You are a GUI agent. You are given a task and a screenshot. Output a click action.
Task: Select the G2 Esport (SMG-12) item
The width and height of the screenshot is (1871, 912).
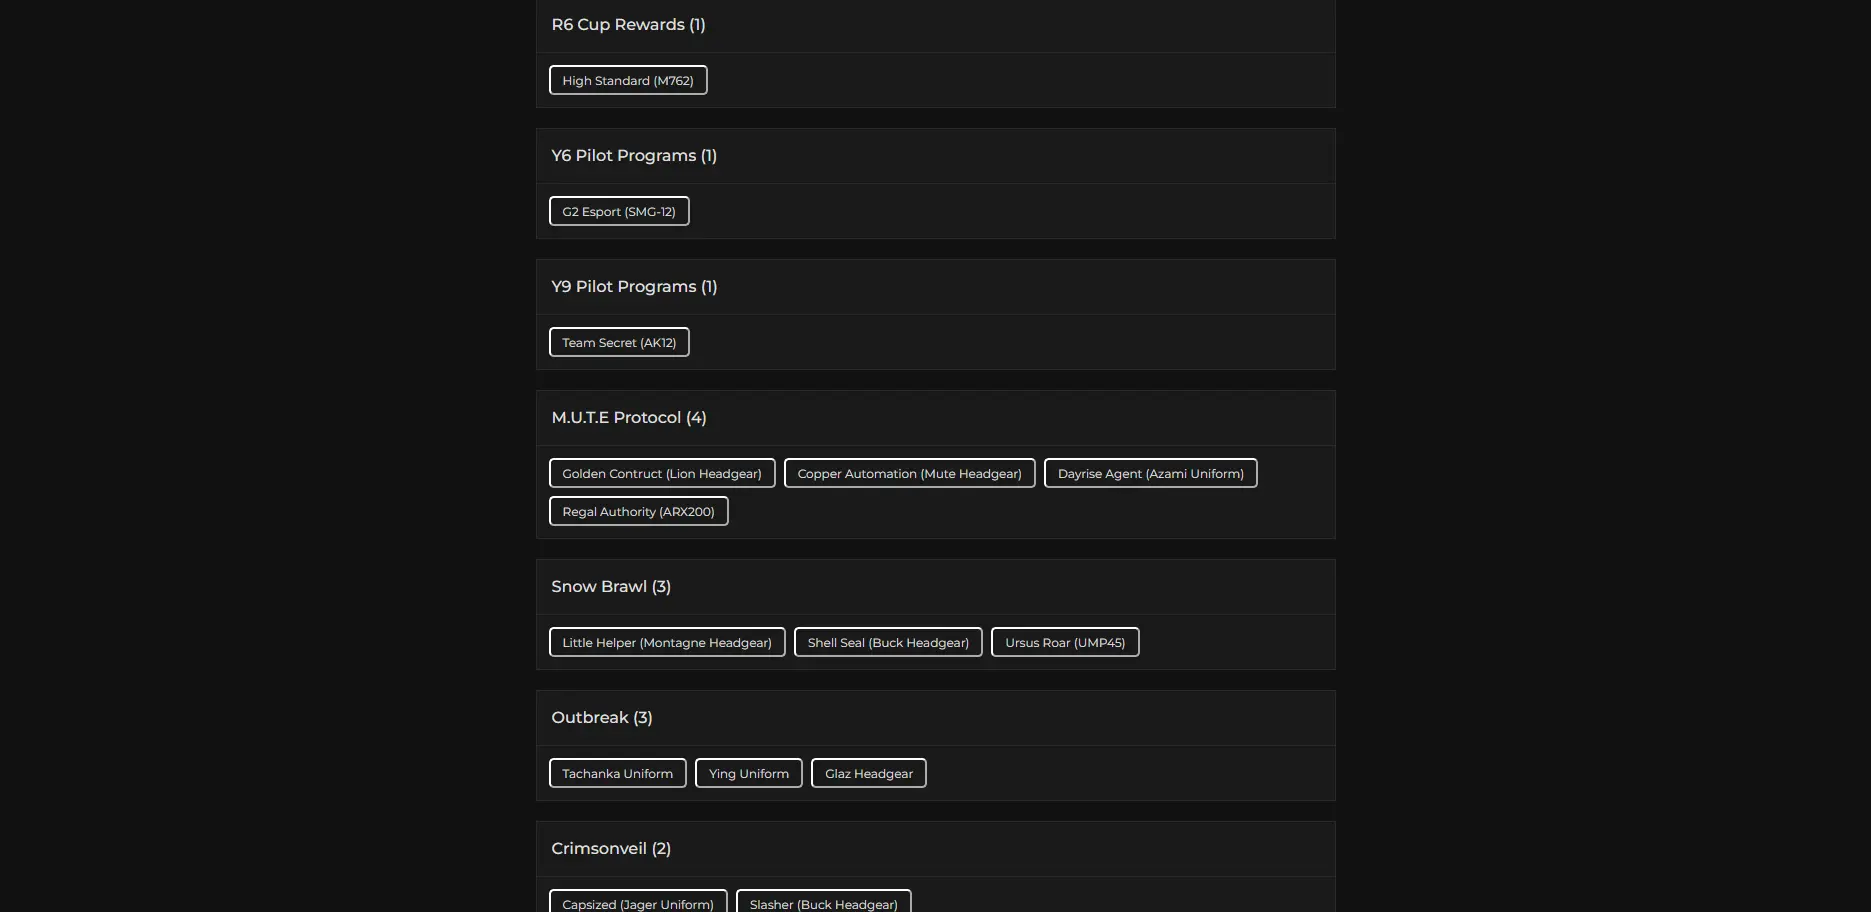click(619, 212)
